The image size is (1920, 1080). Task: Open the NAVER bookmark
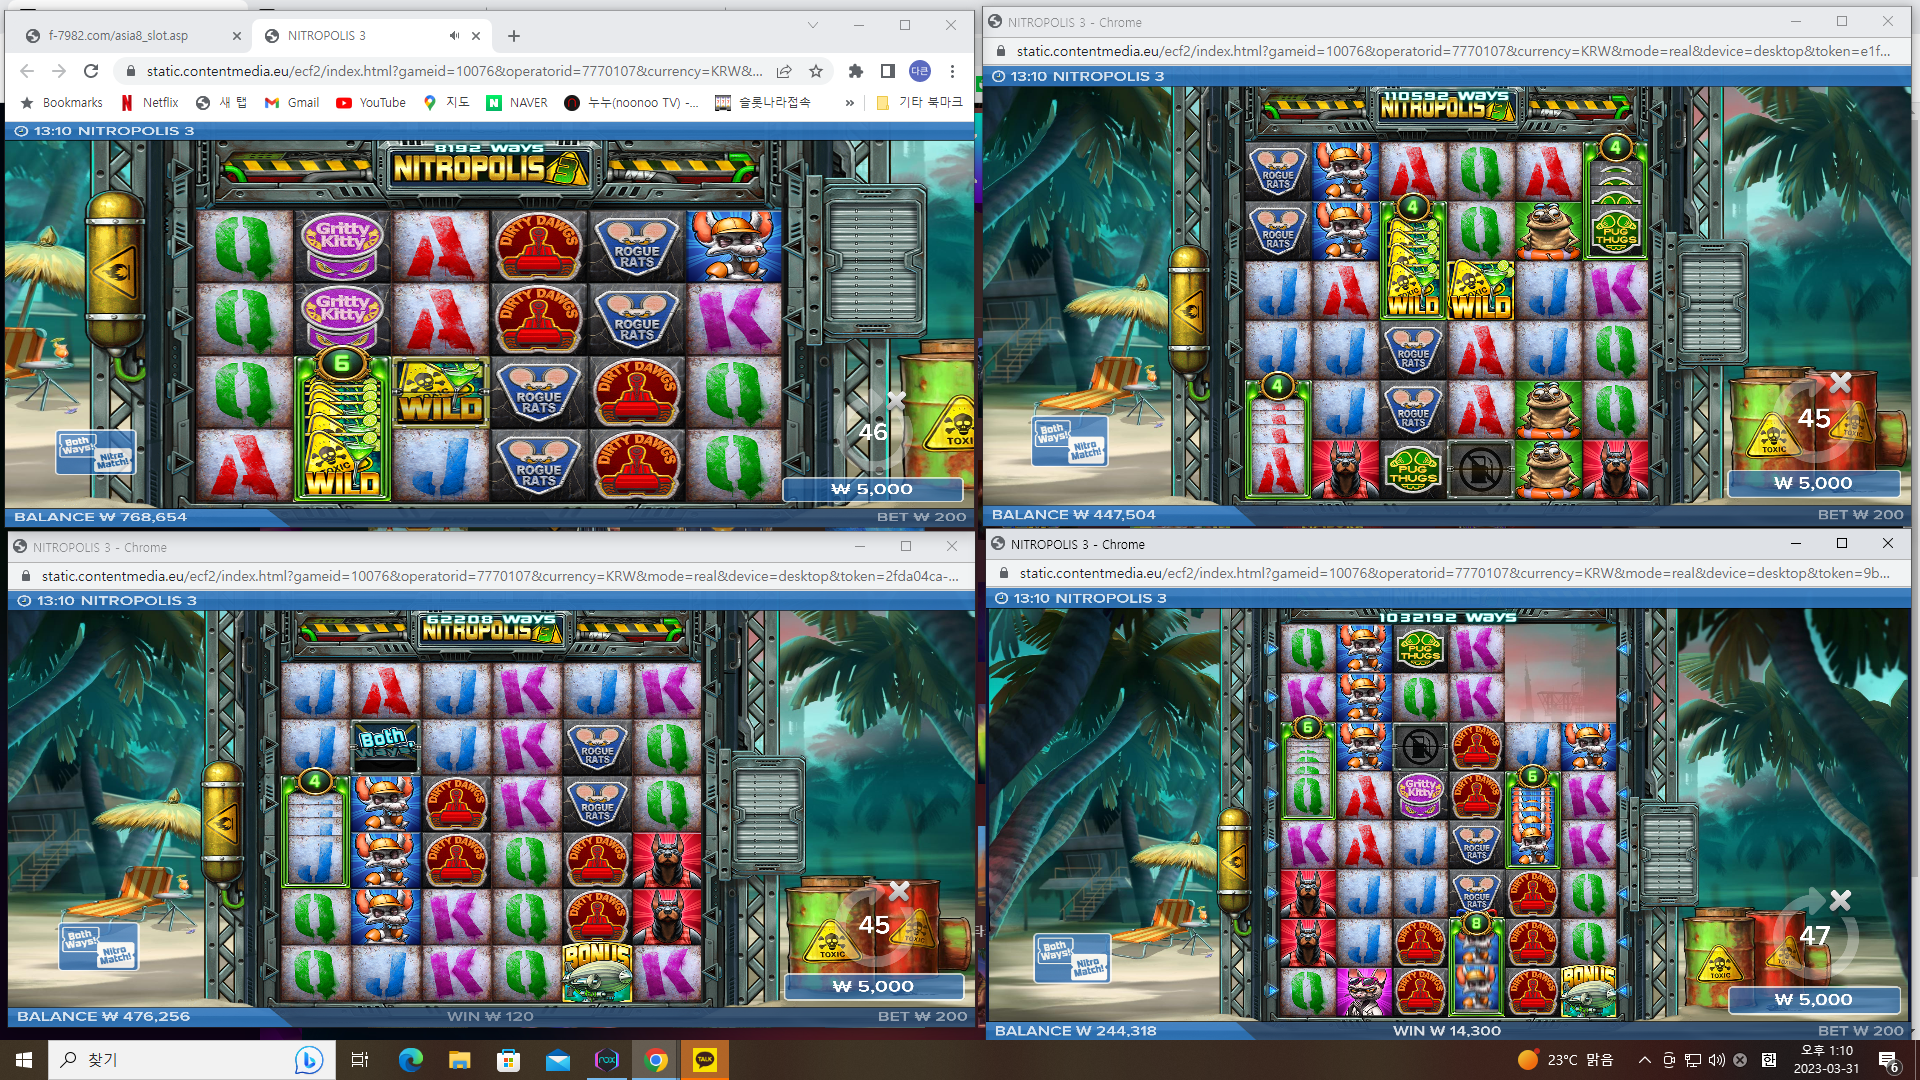click(517, 102)
